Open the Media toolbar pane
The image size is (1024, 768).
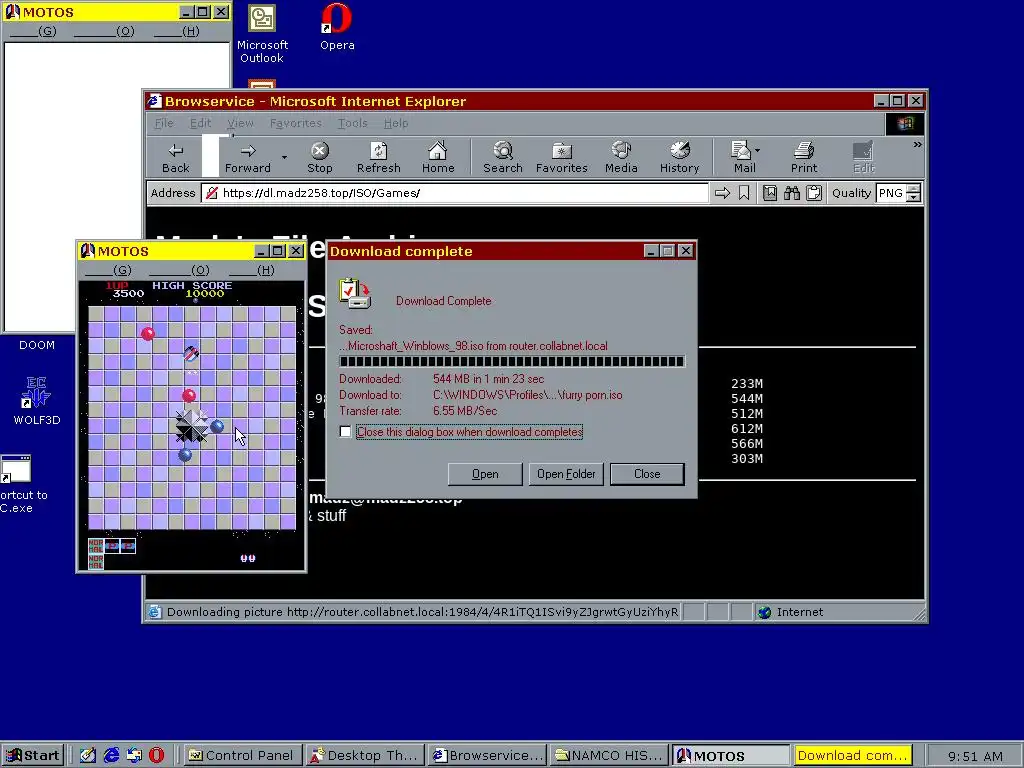click(621, 158)
